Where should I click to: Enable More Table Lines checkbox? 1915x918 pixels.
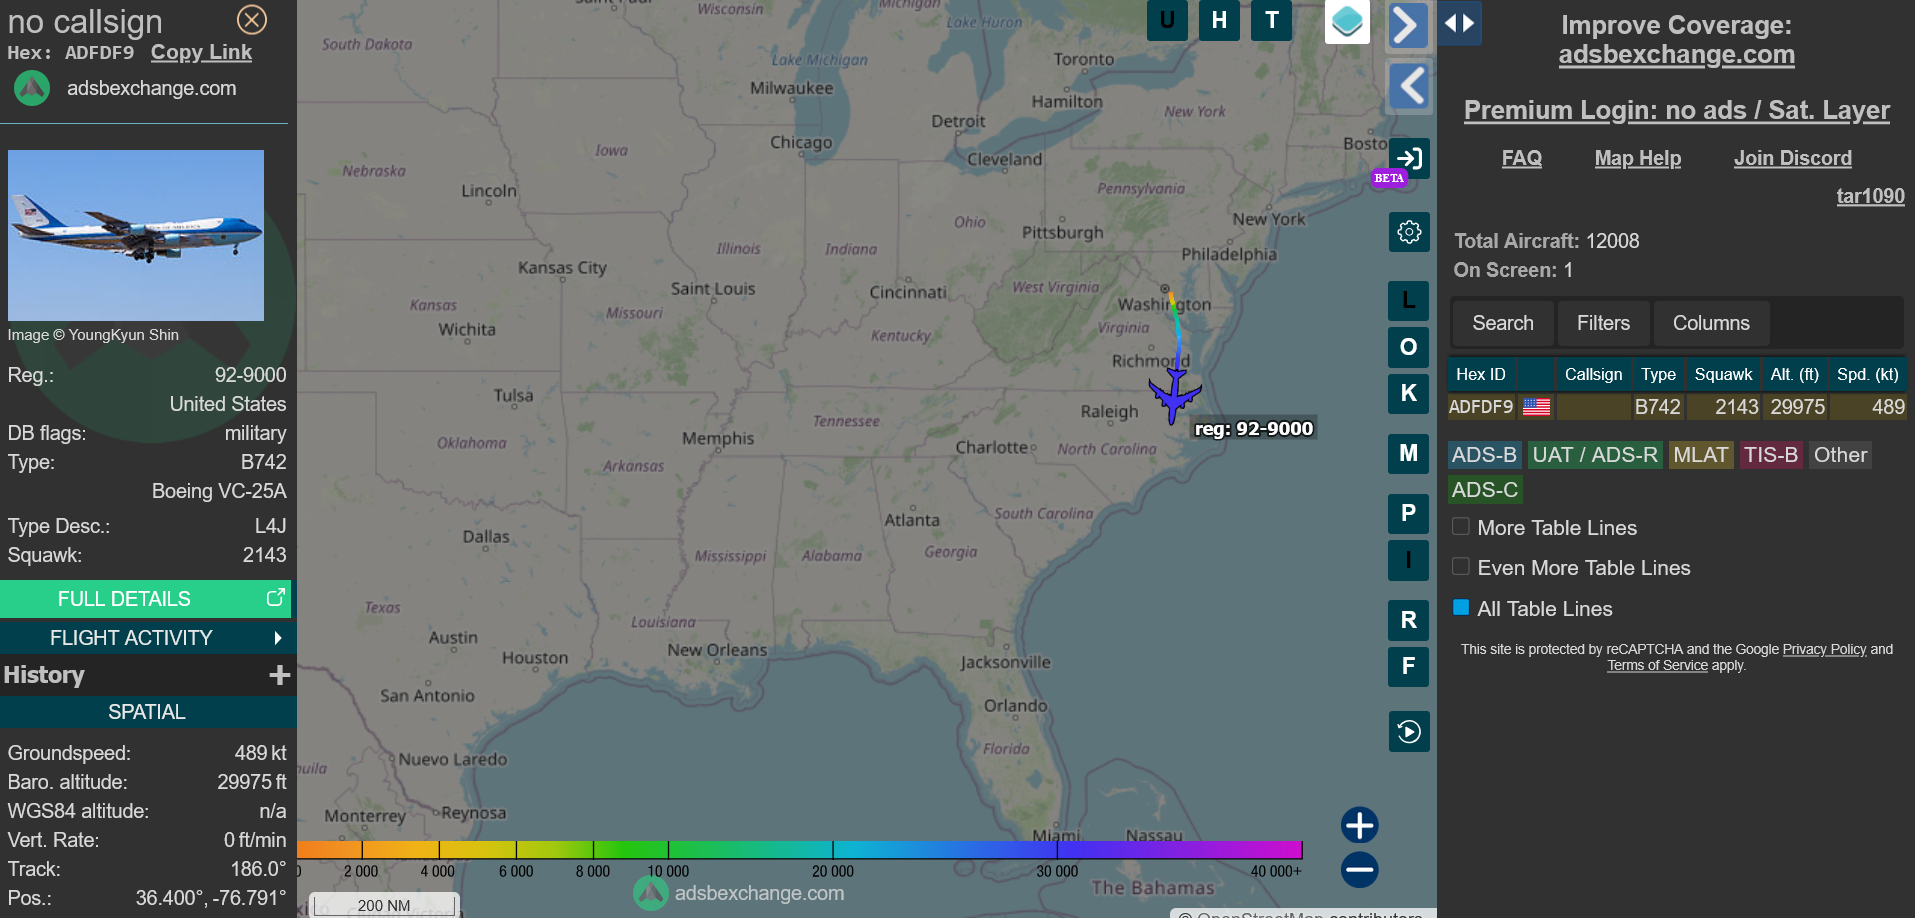(1461, 527)
